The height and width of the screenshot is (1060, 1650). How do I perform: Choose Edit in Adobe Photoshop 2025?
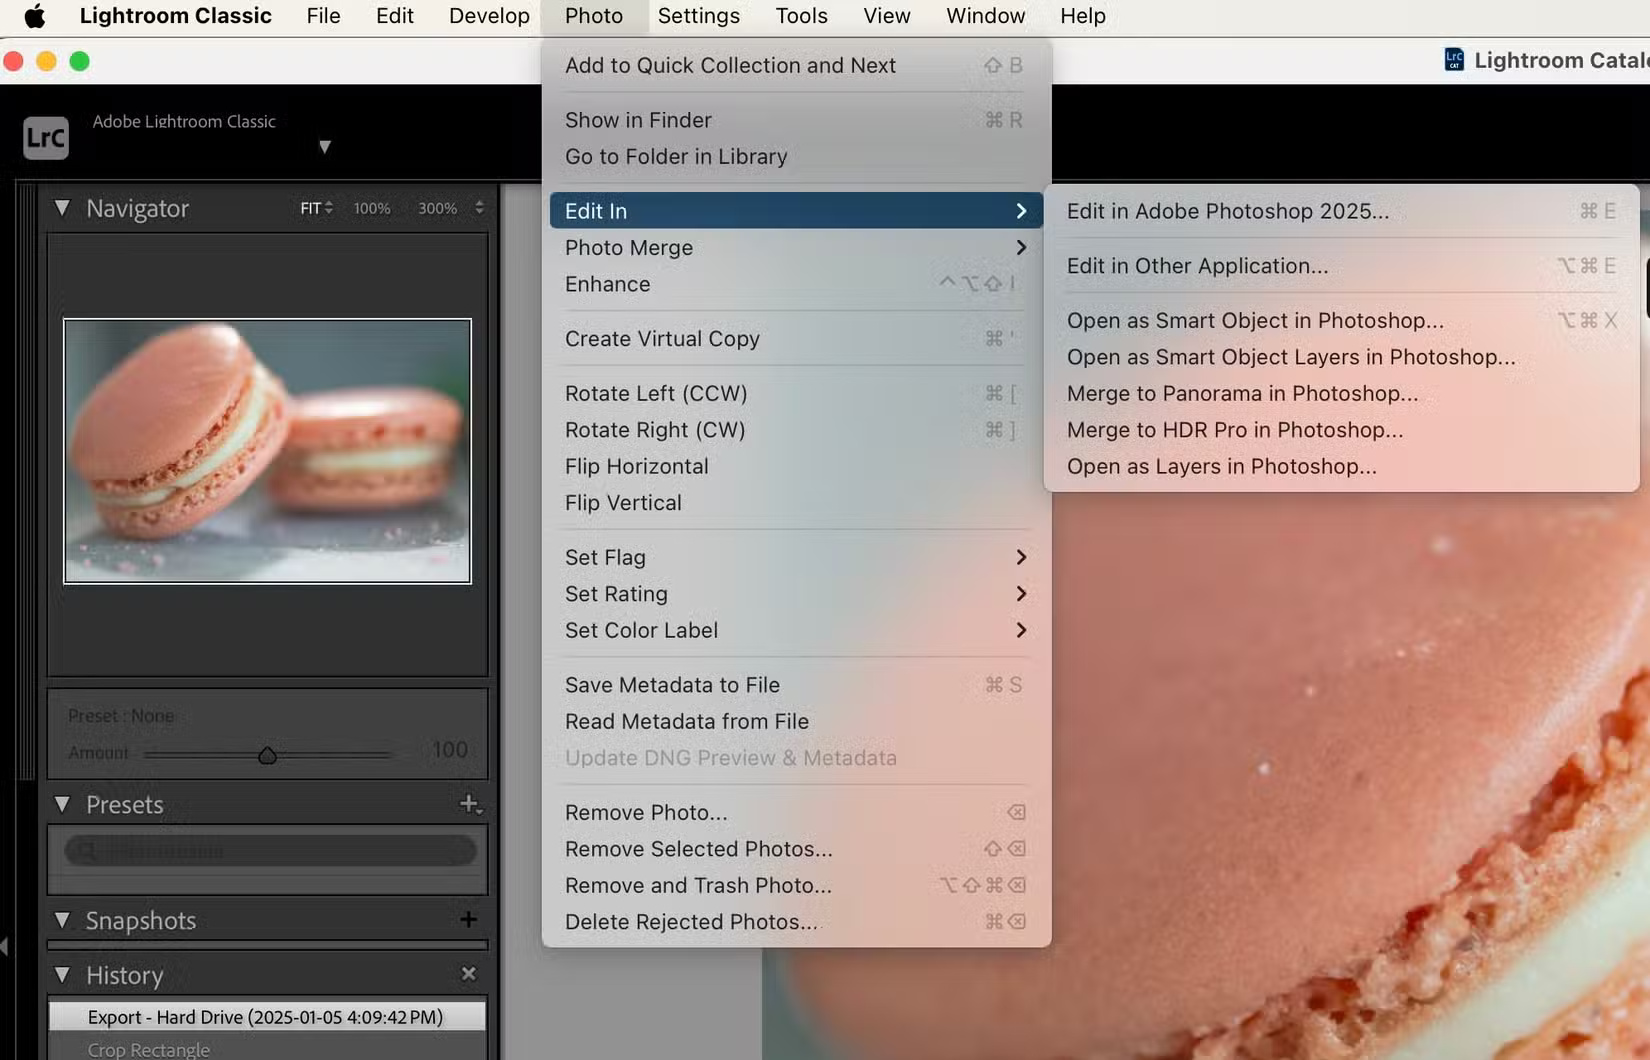pos(1228,211)
